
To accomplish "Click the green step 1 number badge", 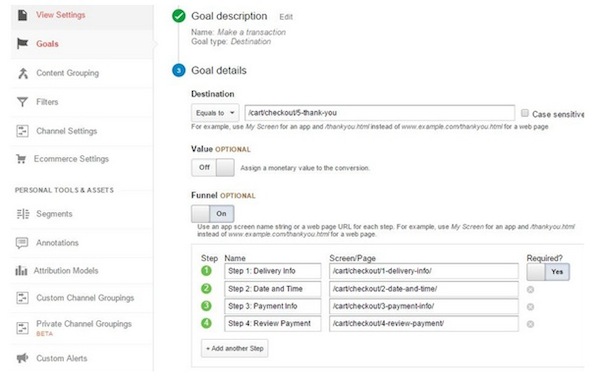I will click(x=206, y=271).
